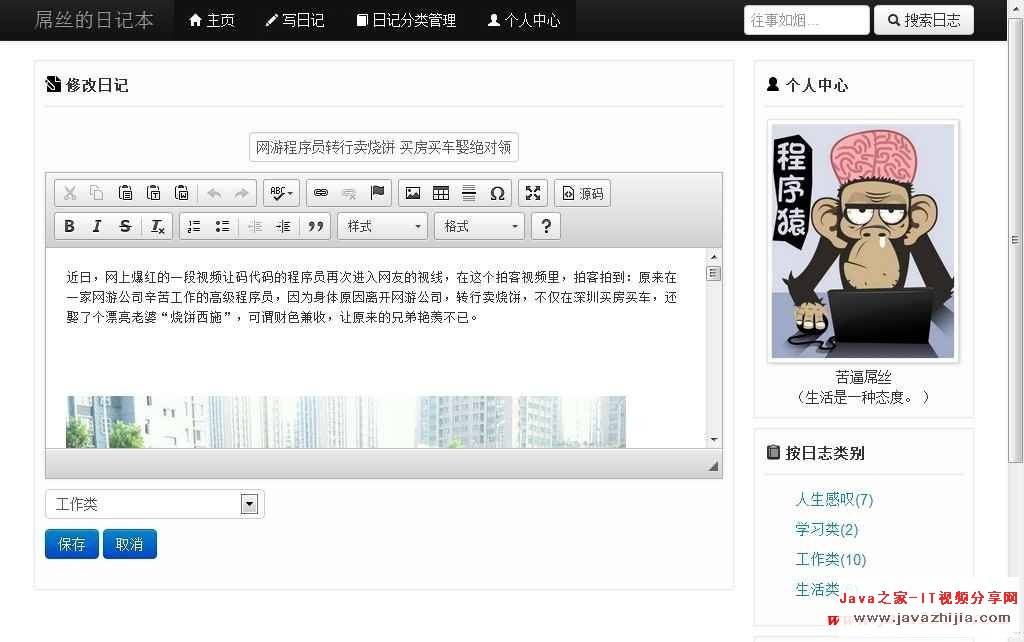Insert an image using the toolbar
The image size is (1024, 642).
[x=413, y=193]
